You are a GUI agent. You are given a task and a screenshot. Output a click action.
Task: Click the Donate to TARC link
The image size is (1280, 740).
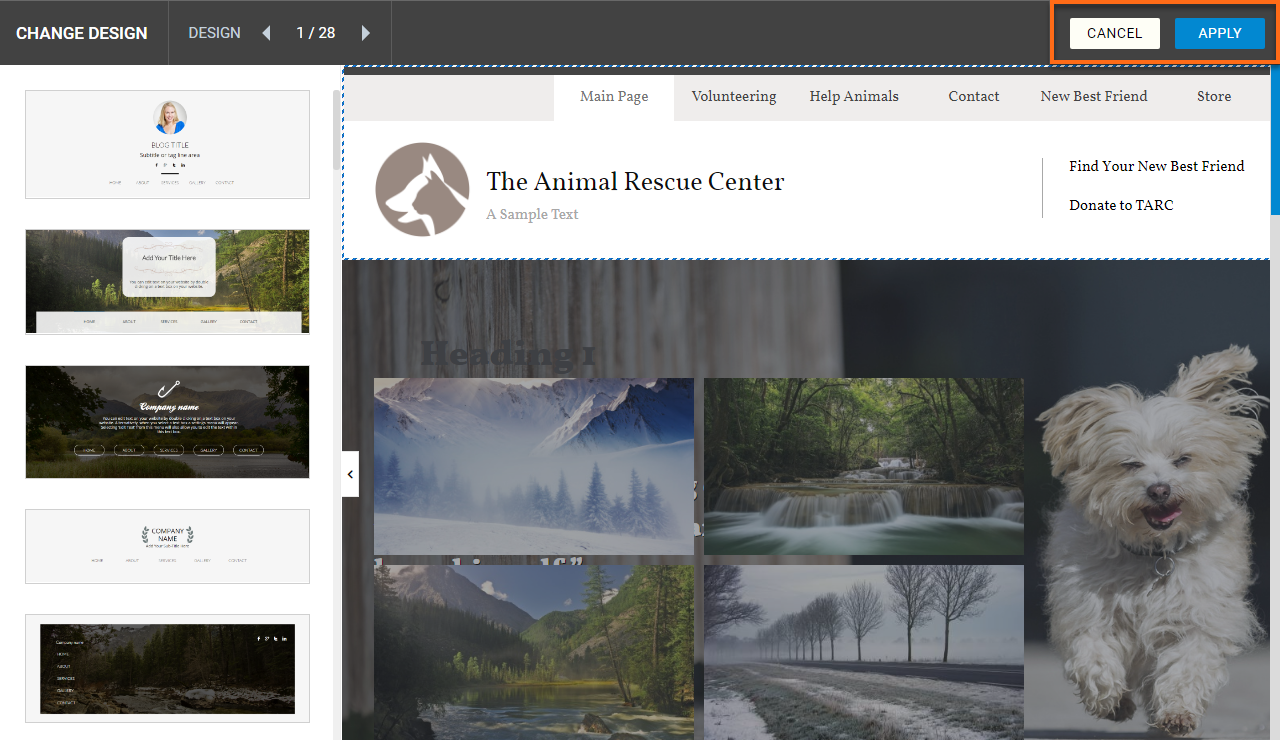pyautogui.click(x=1121, y=205)
